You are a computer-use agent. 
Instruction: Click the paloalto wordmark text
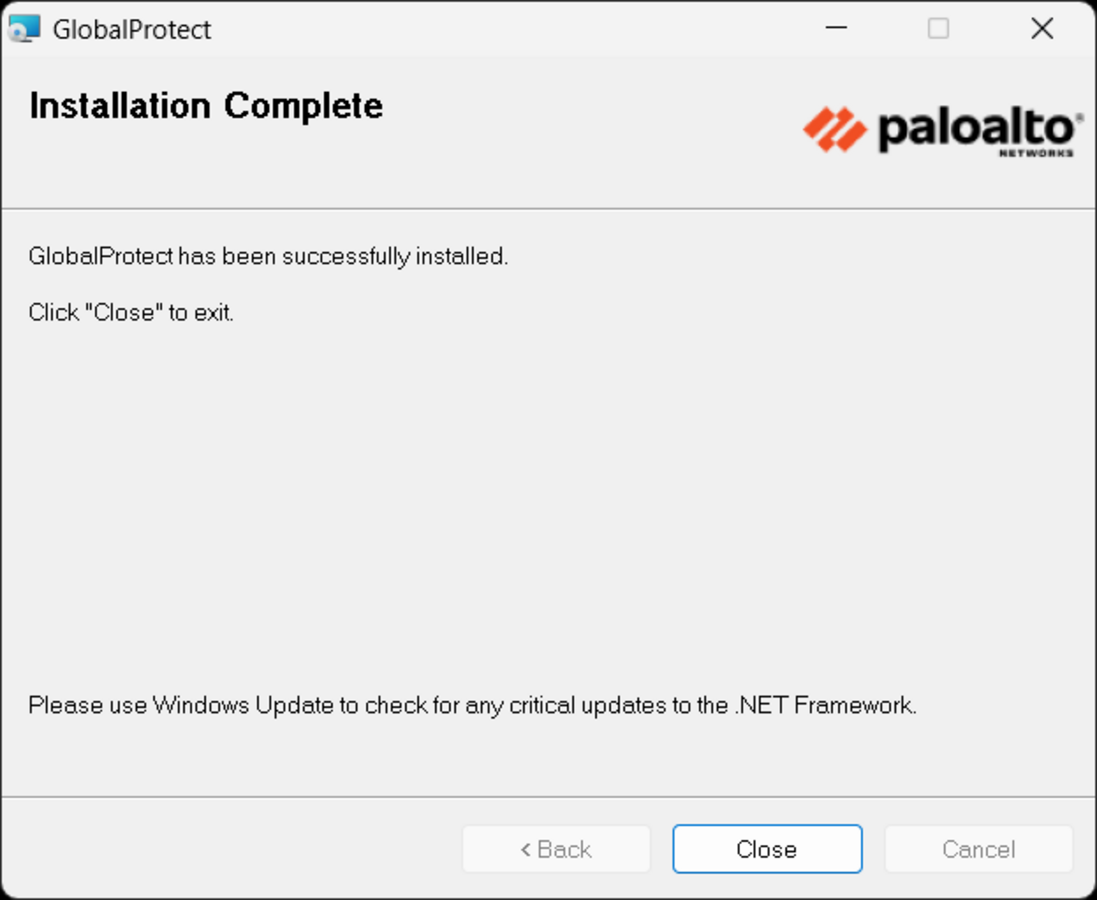click(976, 129)
